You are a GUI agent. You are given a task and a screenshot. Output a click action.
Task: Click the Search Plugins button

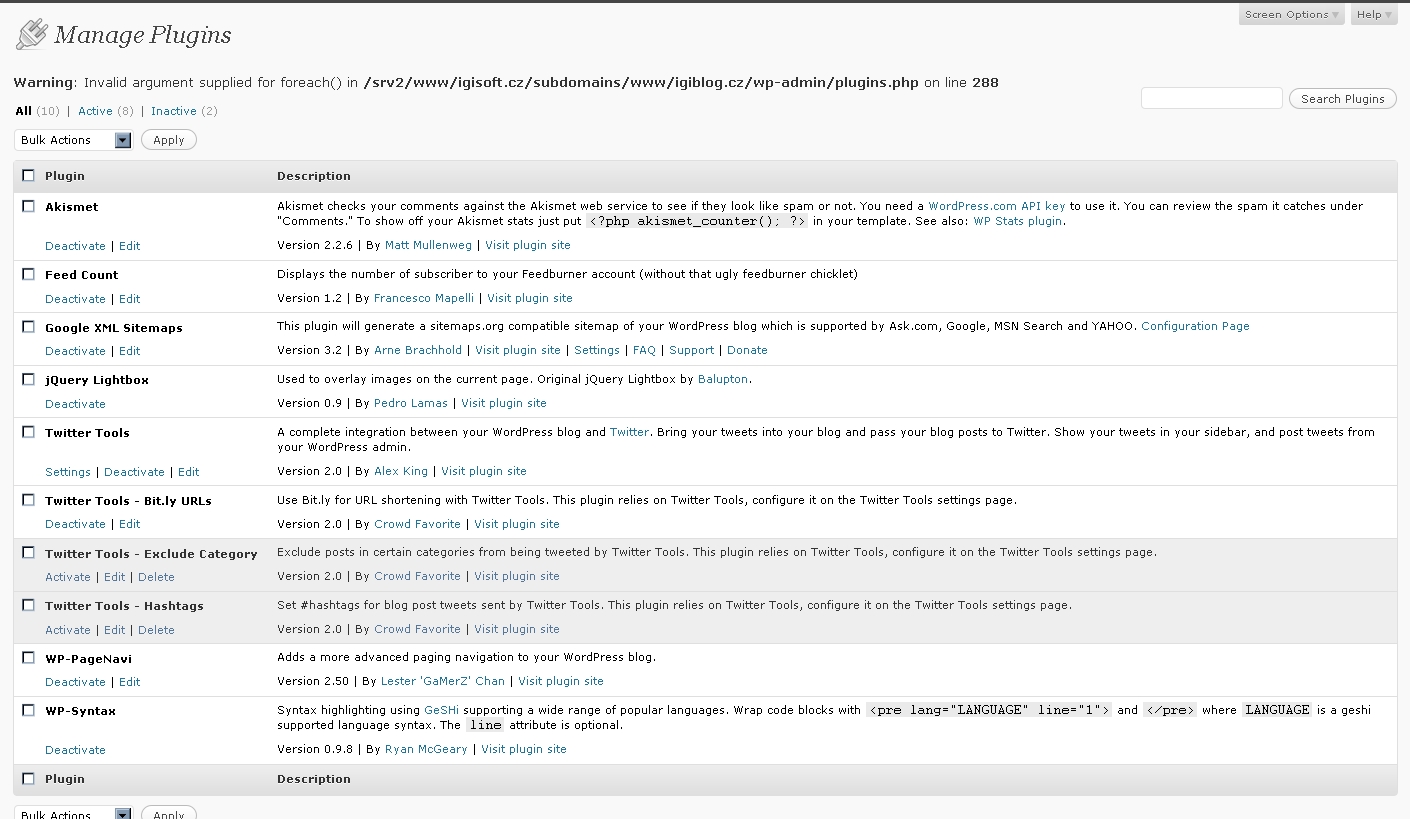click(1342, 99)
